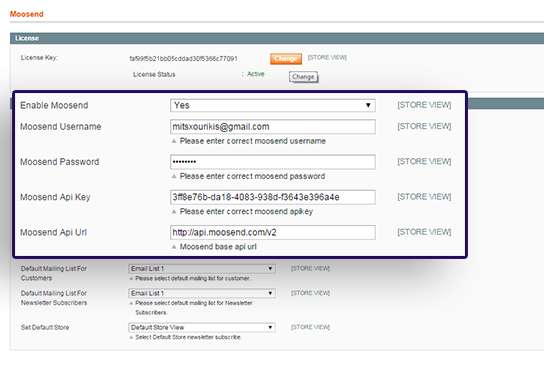Click STORE VIEW beside Enable Moosend
Screen dimensions: 544x379
[x=424, y=105]
